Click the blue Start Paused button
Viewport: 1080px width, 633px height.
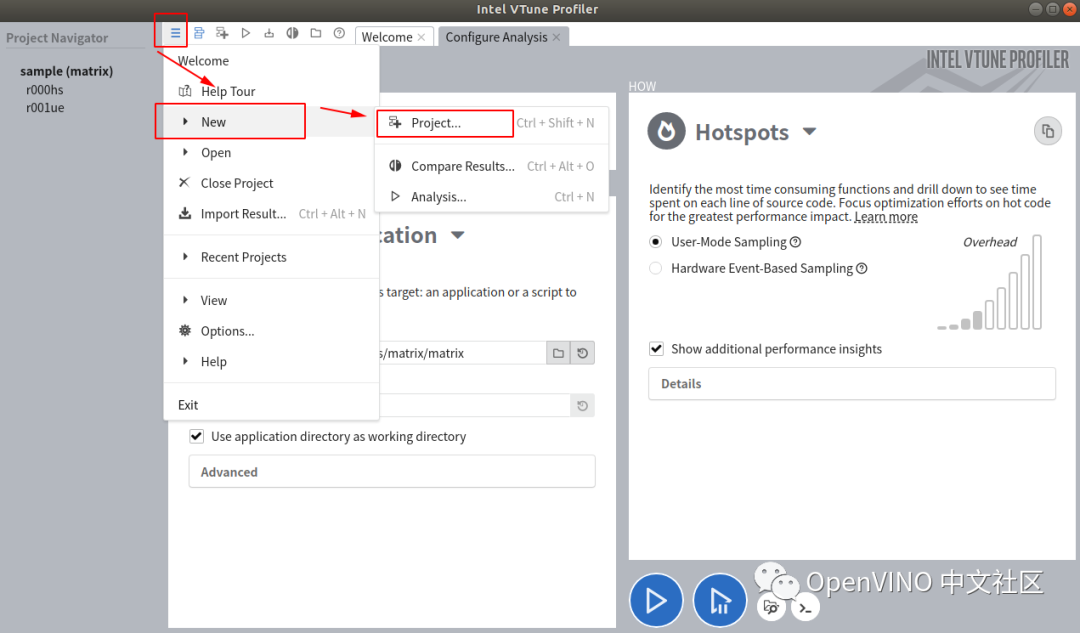(720, 601)
